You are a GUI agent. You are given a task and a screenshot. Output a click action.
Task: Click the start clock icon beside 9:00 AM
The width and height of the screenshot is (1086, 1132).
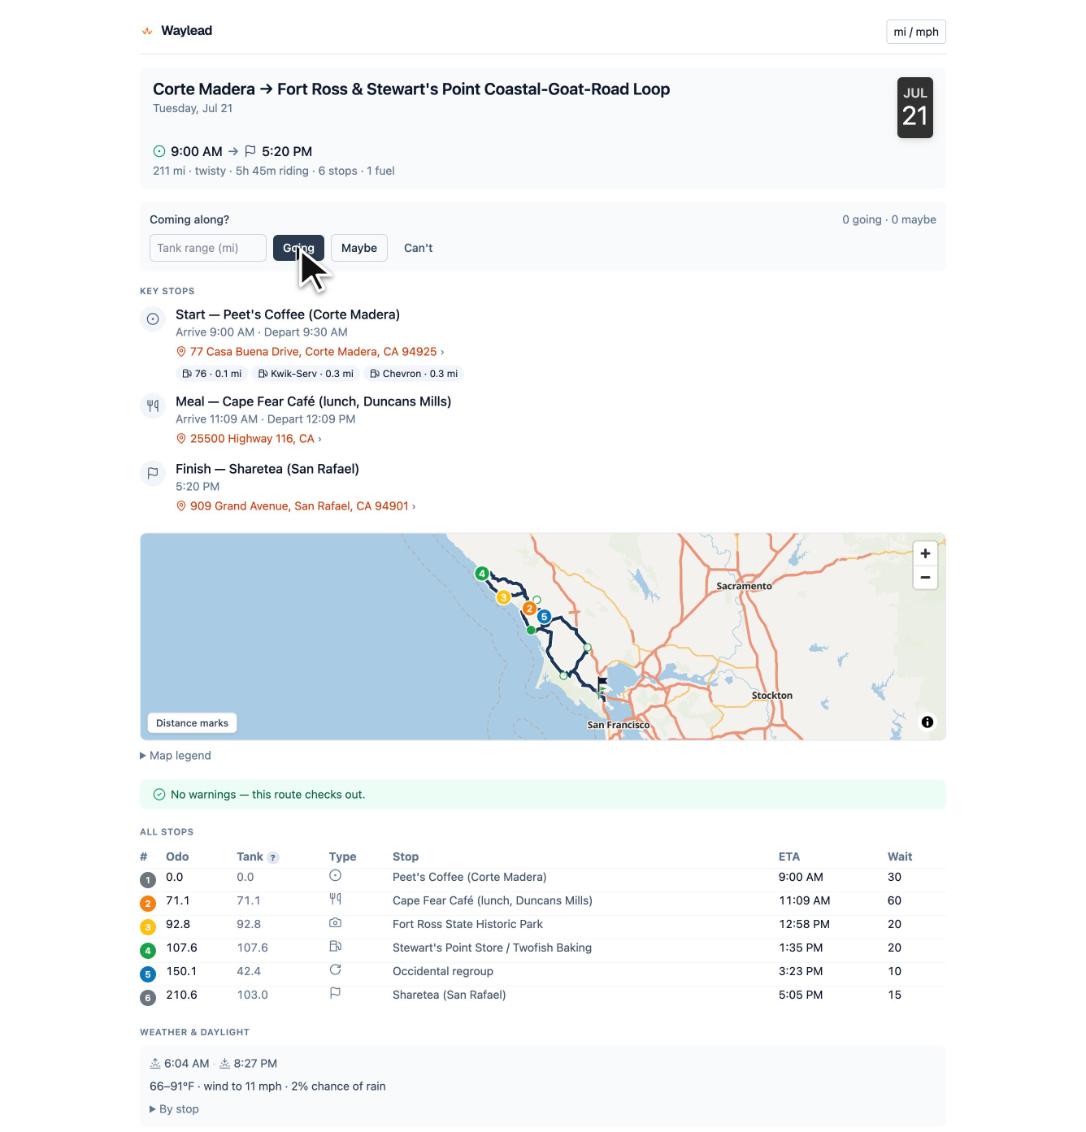pyautogui.click(x=159, y=152)
